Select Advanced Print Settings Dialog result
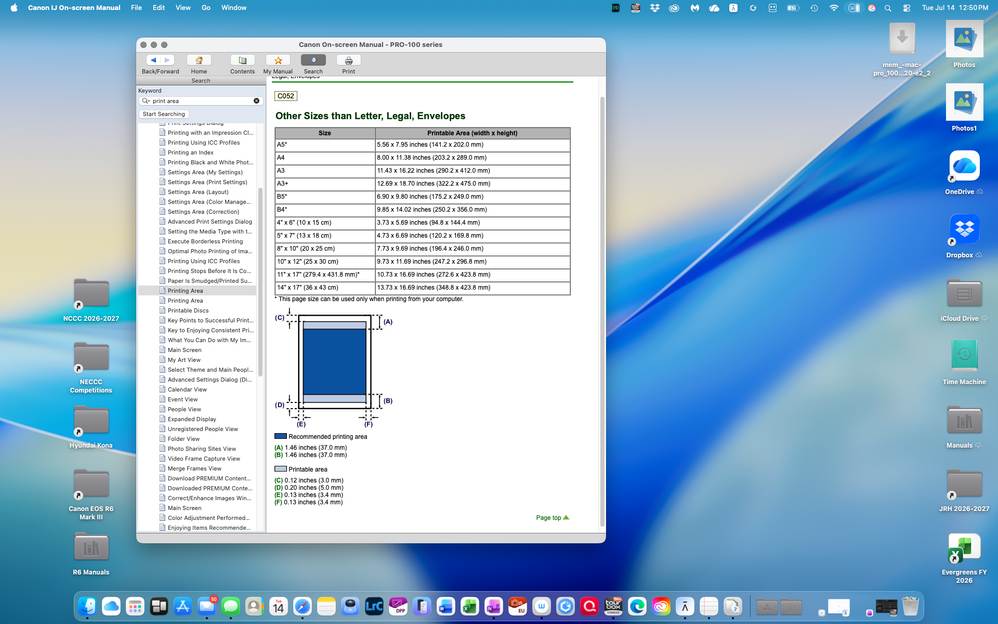Viewport: 998px width, 624px height. click(x=209, y=222)
